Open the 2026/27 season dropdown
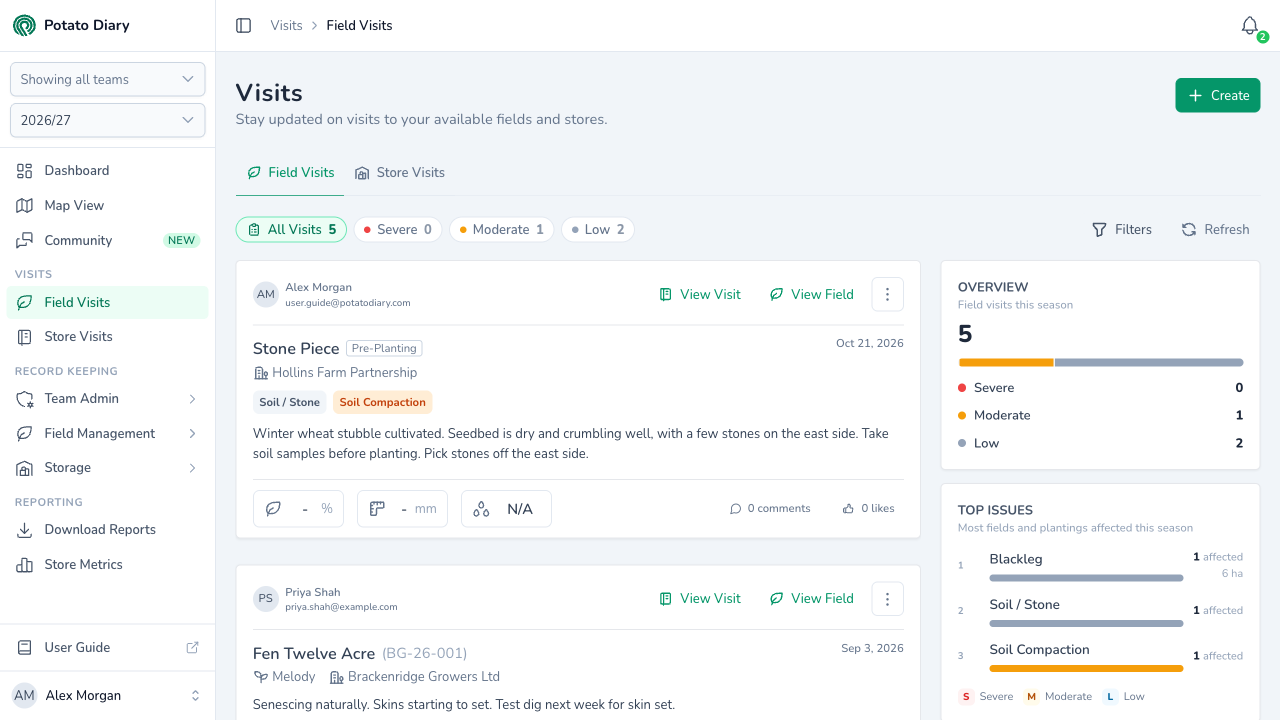 [x=108, y=120]
